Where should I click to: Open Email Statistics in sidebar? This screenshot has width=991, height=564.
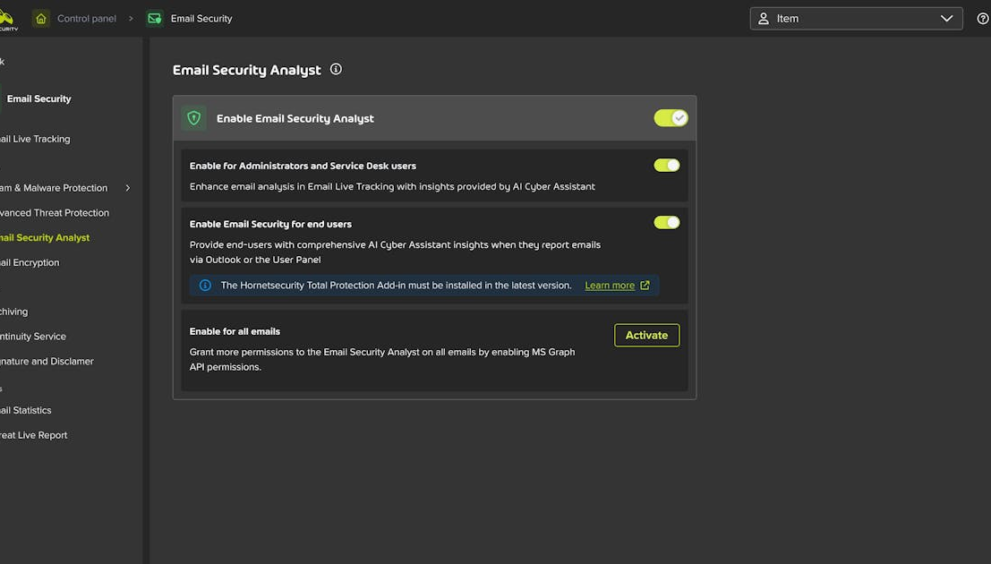[x=26, y=410]
